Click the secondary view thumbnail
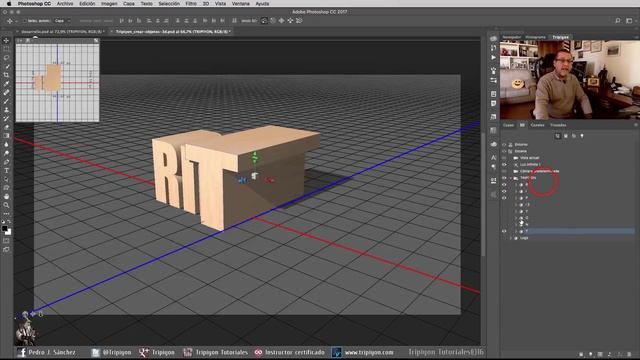Viewport: 640px width, 360px height. [57, 83]
